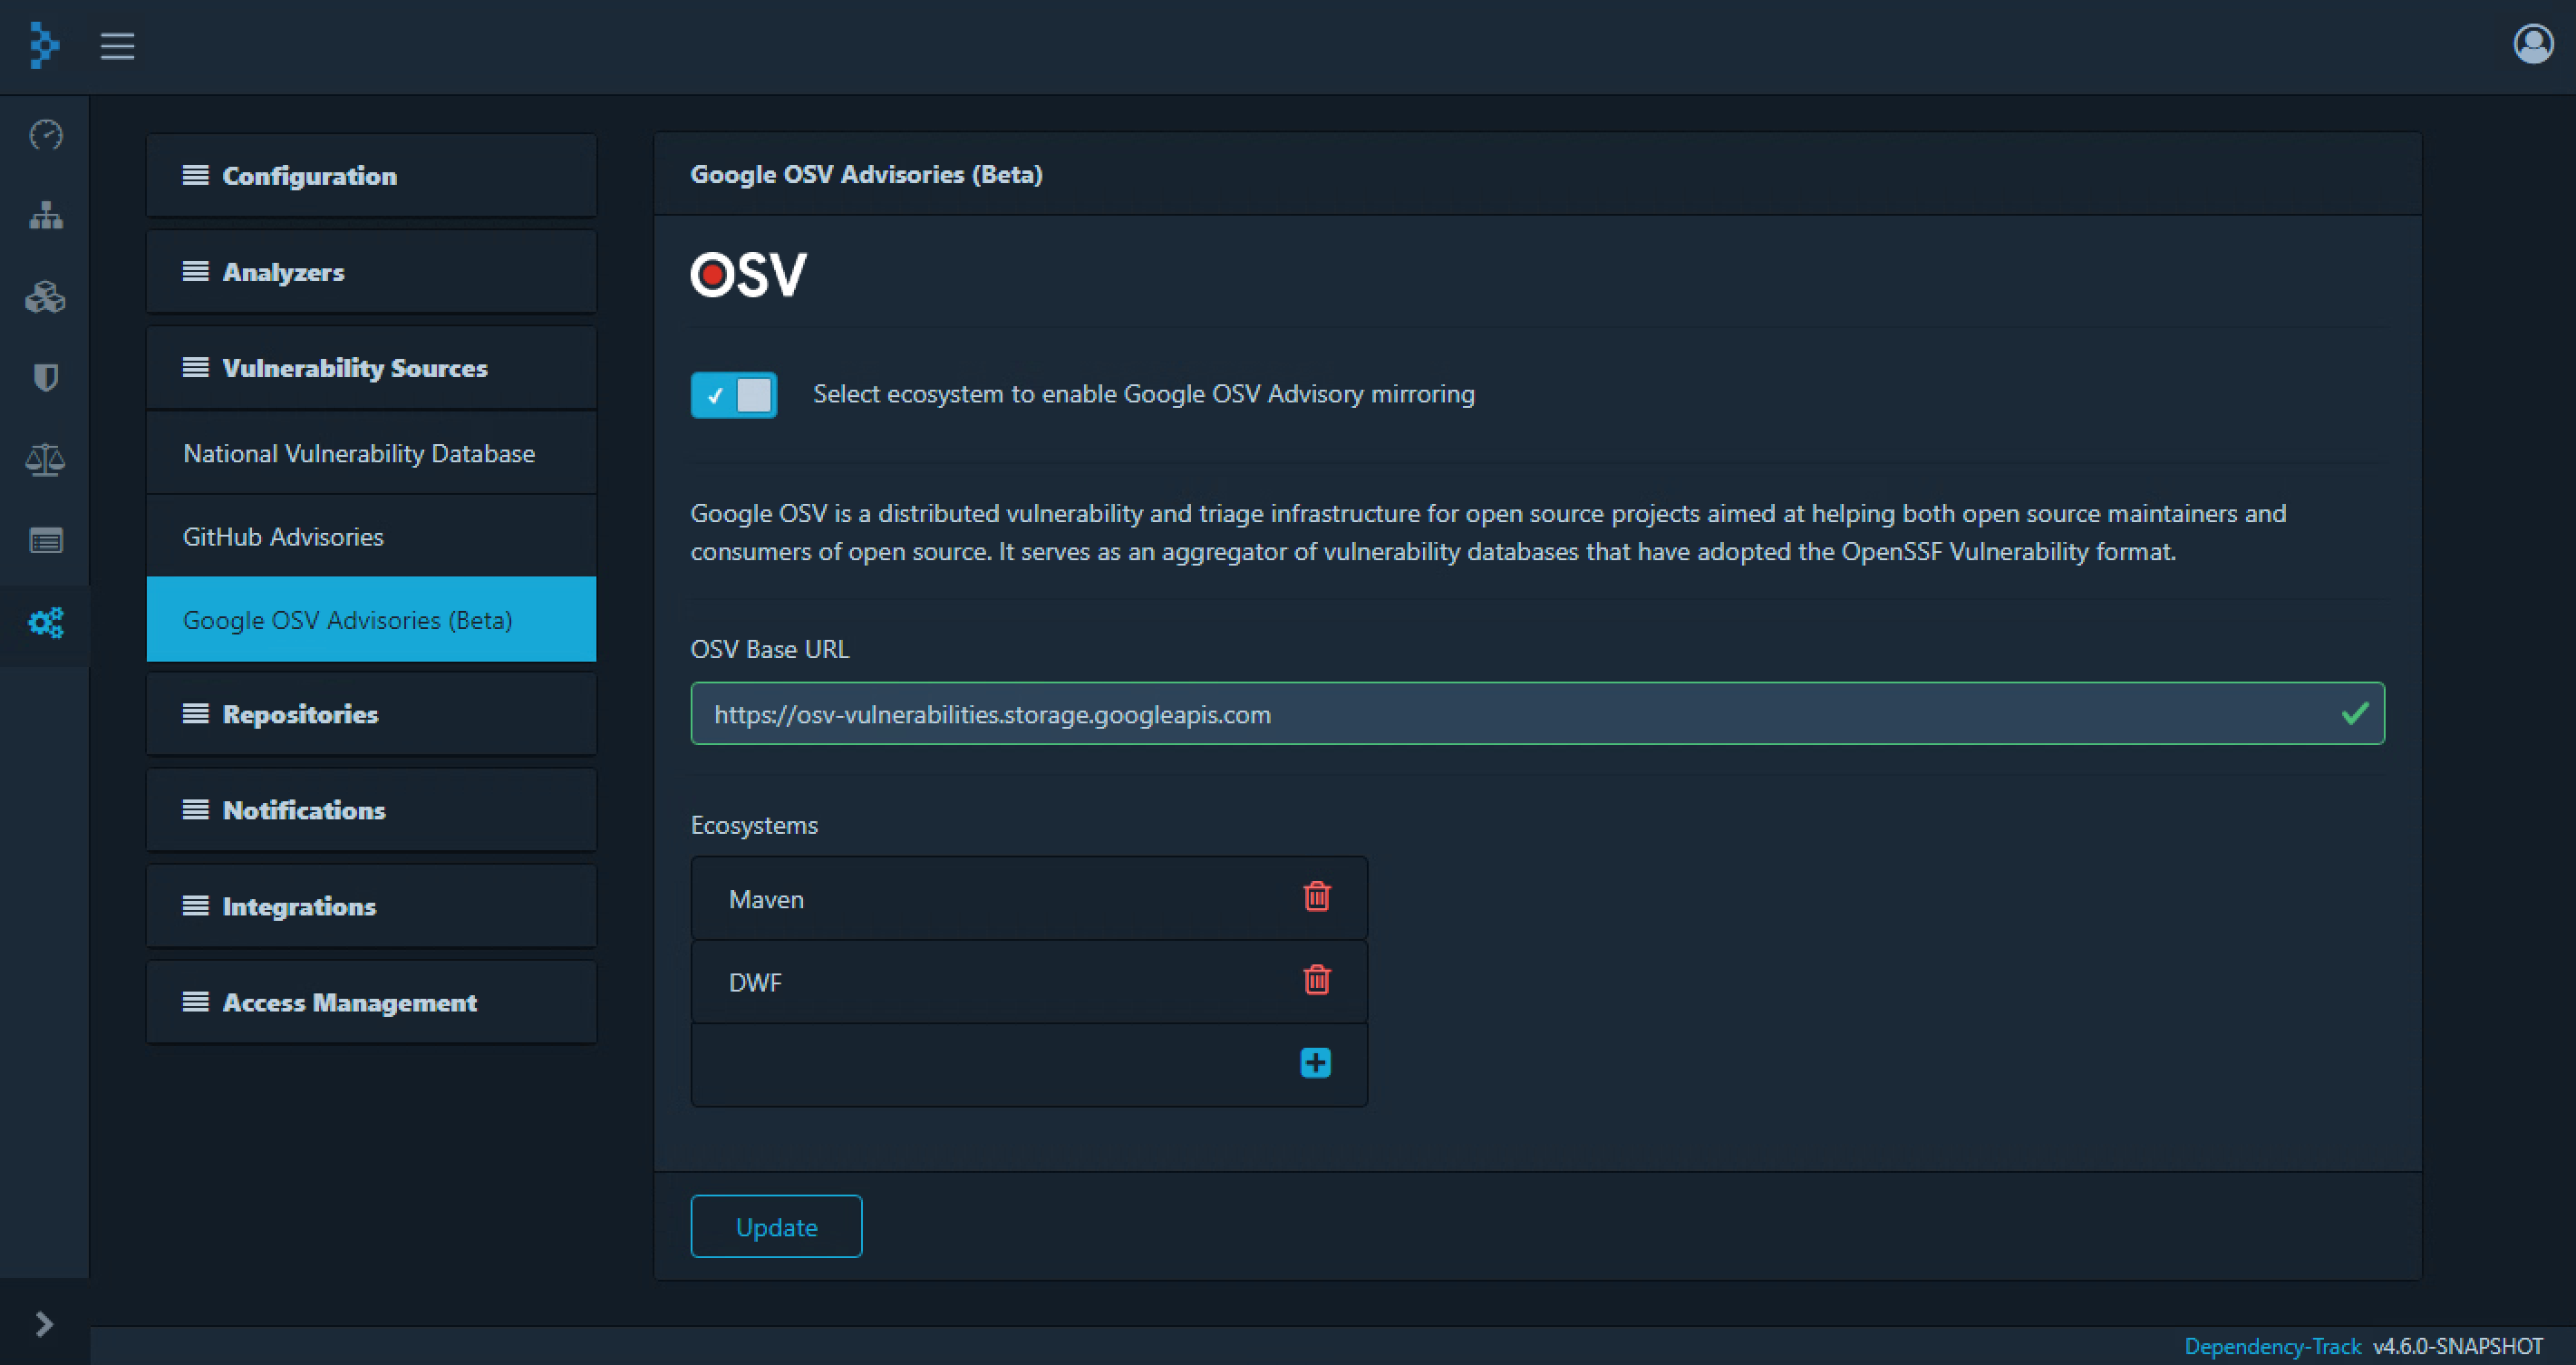Delete the DWF ecosystem entry
The height and width of the screenshot is (1365, 2576).
tap(1317, 980)
